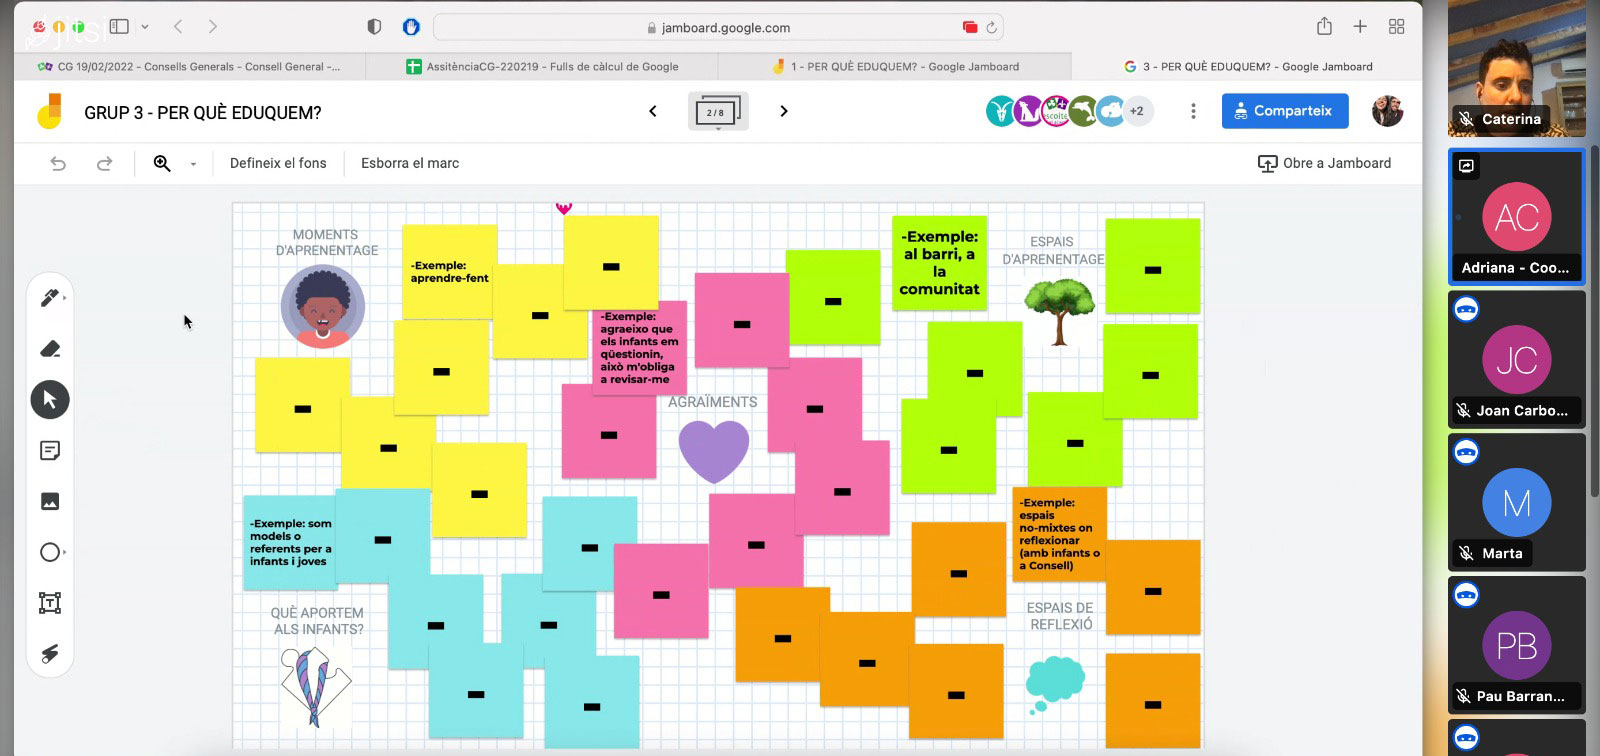Click Defineix el fons background option
The width and height of the screenshot is (1600, 756).
coord(278,163)
